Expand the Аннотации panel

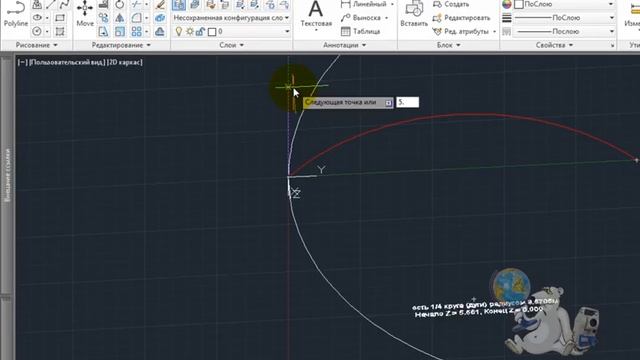click(344, 45)
